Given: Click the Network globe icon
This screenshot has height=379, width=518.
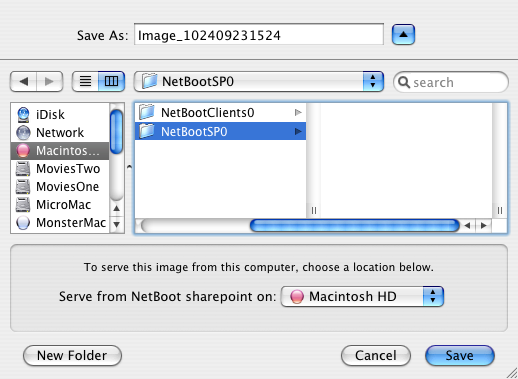Looking at the screenshot, I should (x=23, y=133).
